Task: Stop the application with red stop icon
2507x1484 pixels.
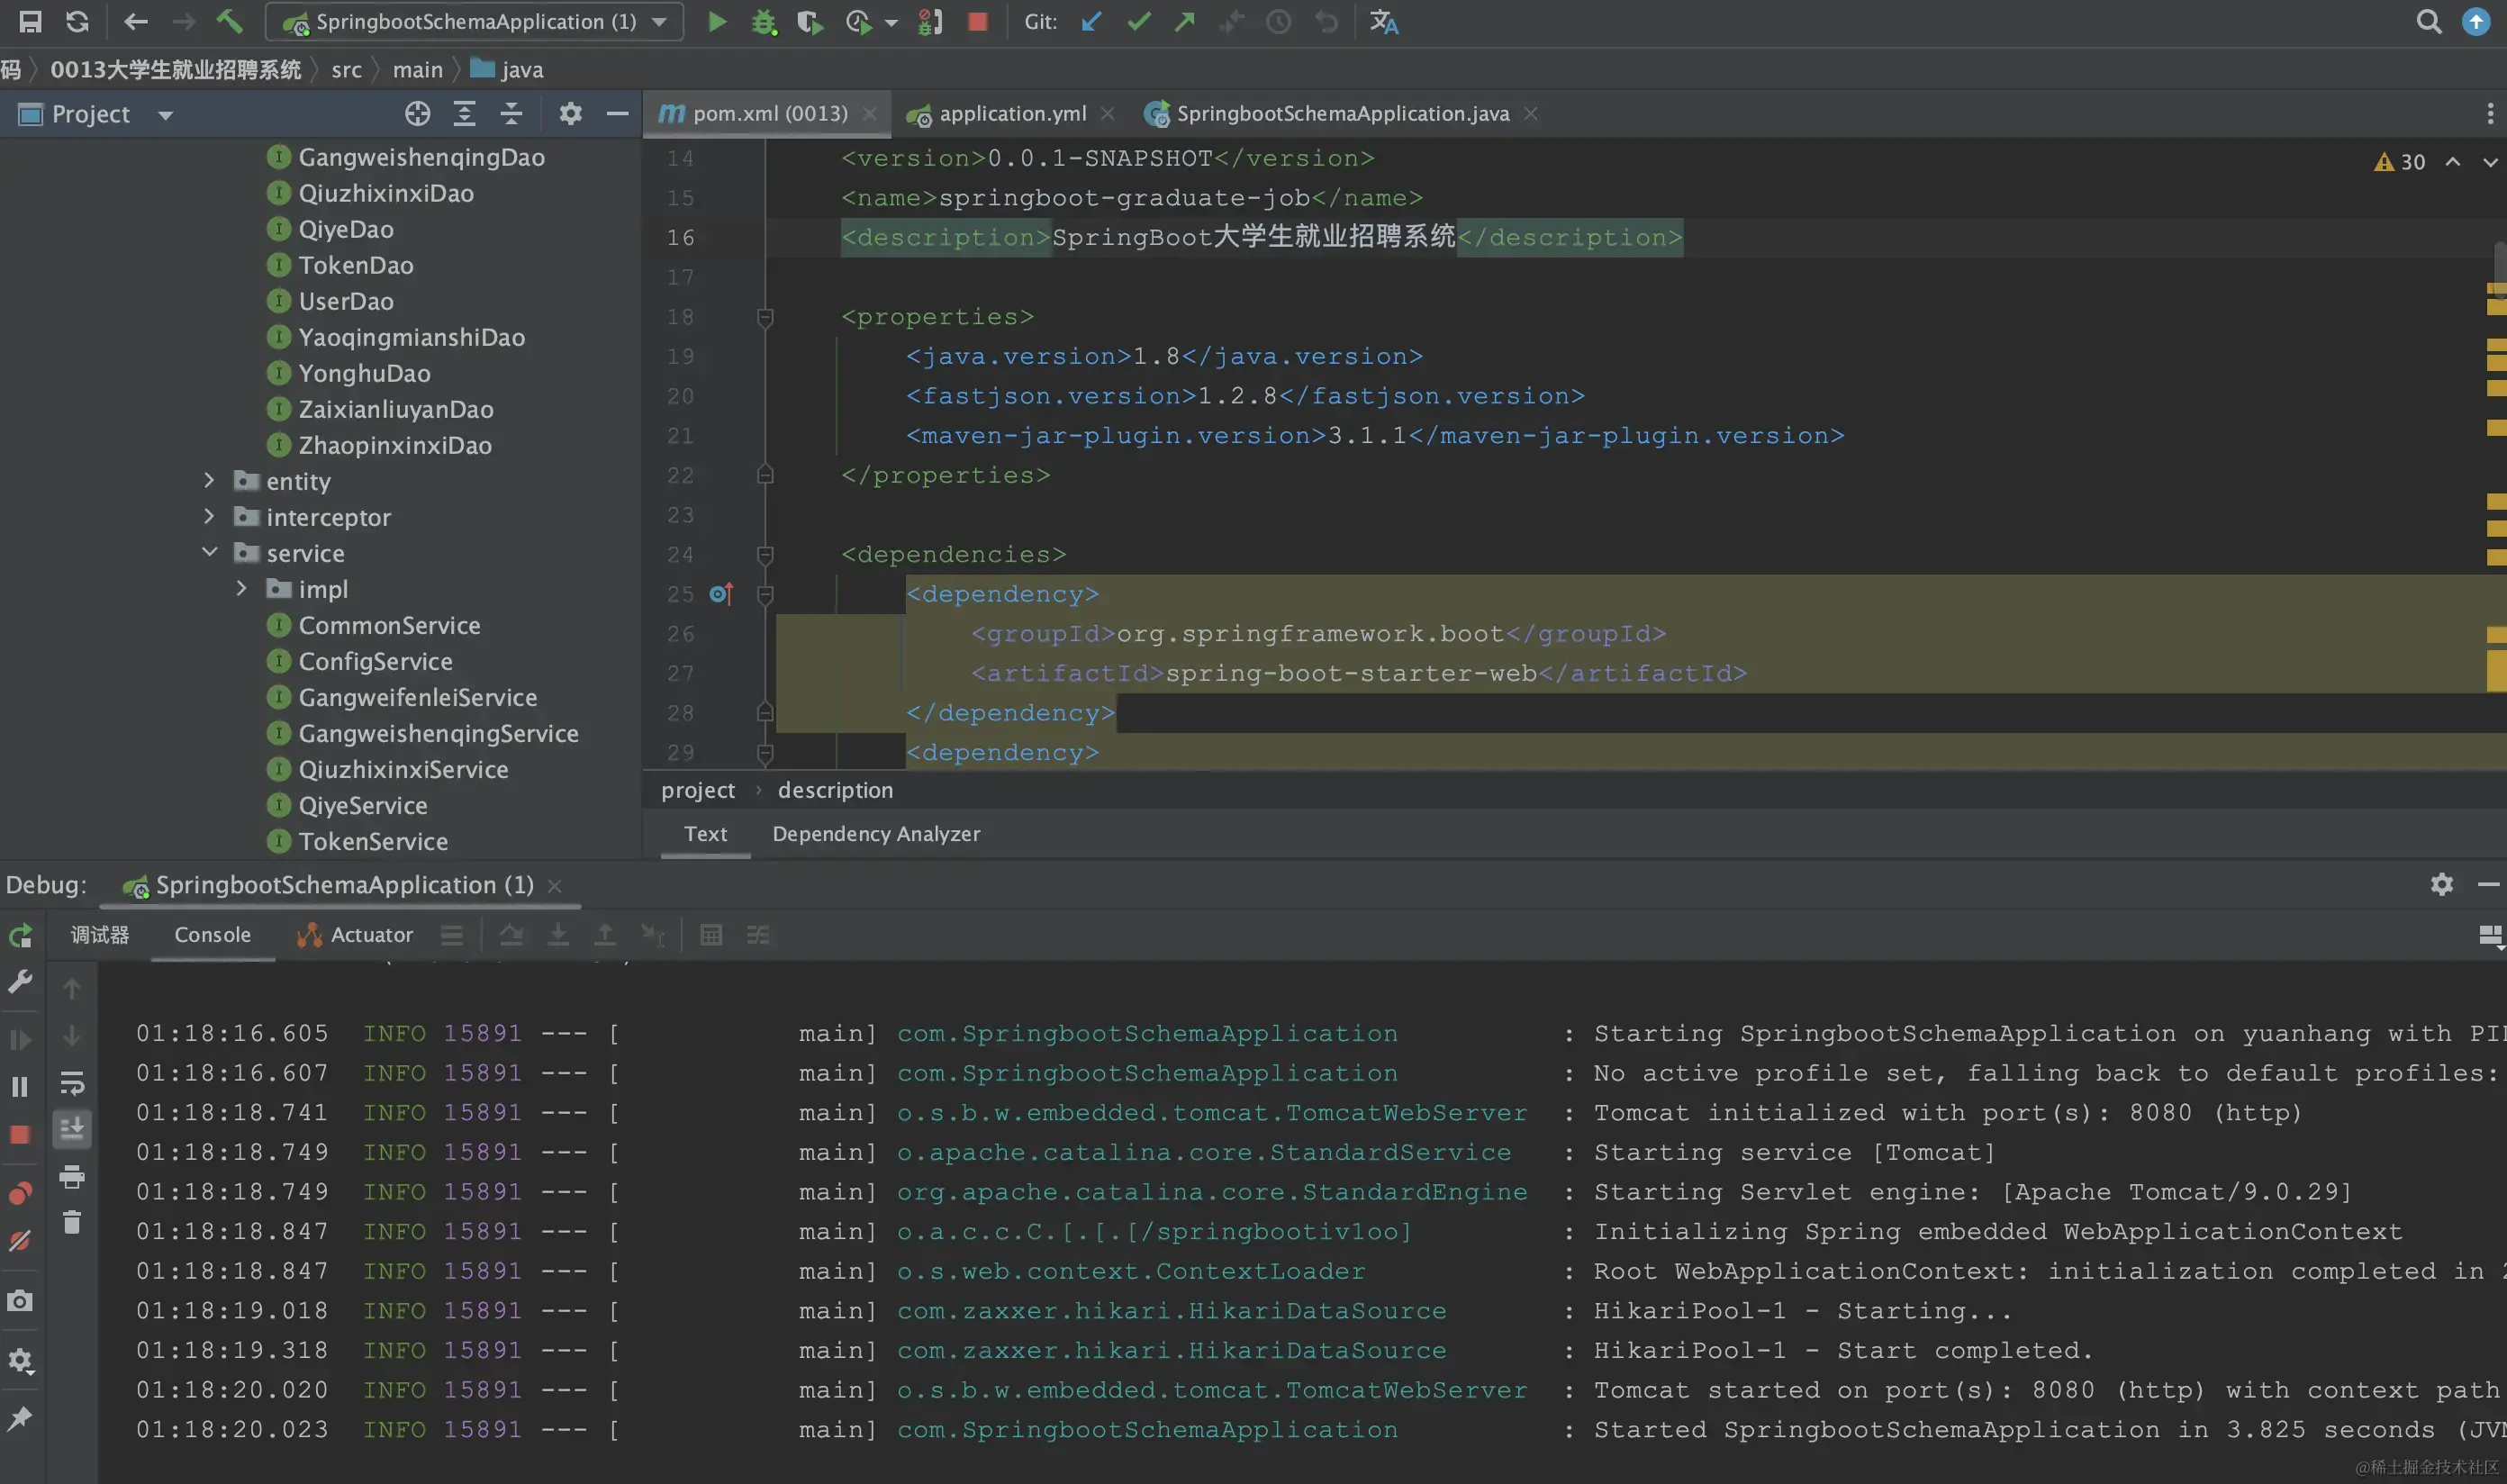Action: (977, 22)
